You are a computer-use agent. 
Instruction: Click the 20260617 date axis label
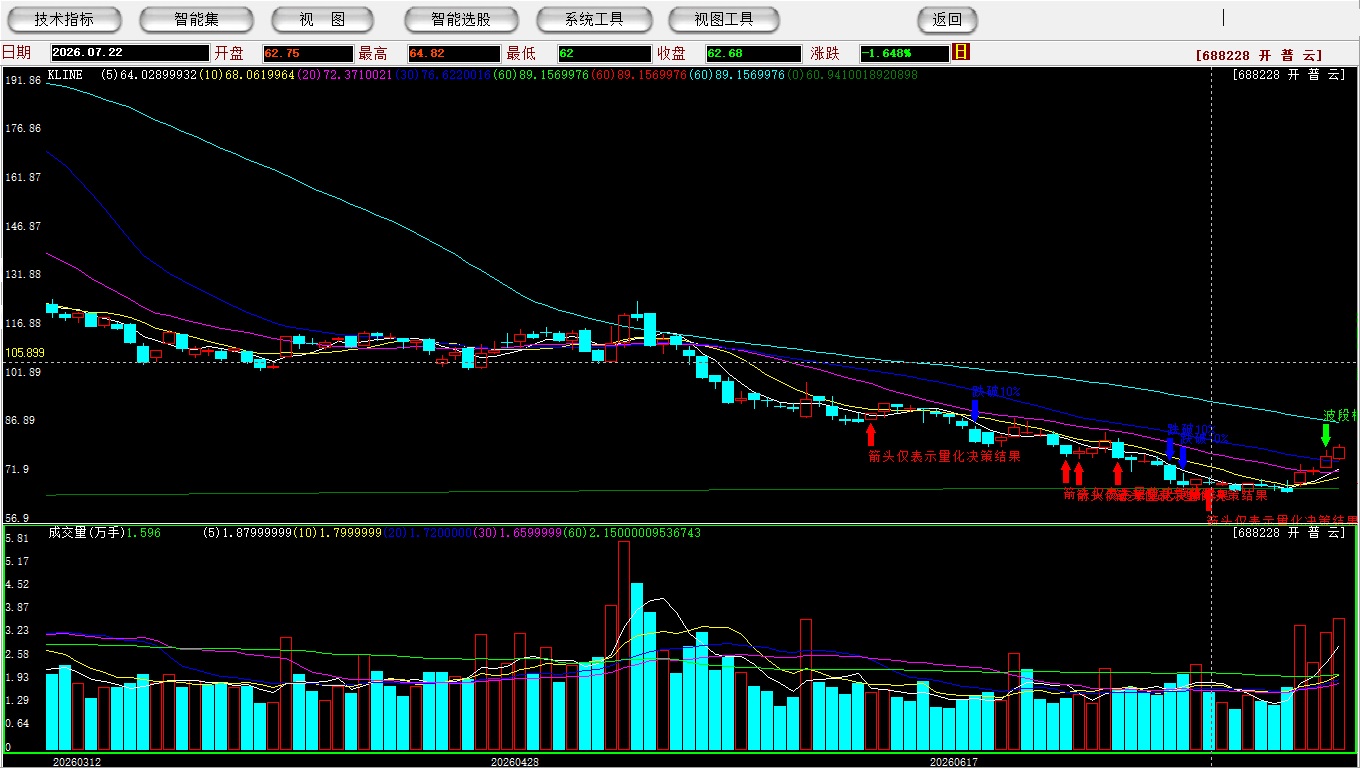[953, 762]
